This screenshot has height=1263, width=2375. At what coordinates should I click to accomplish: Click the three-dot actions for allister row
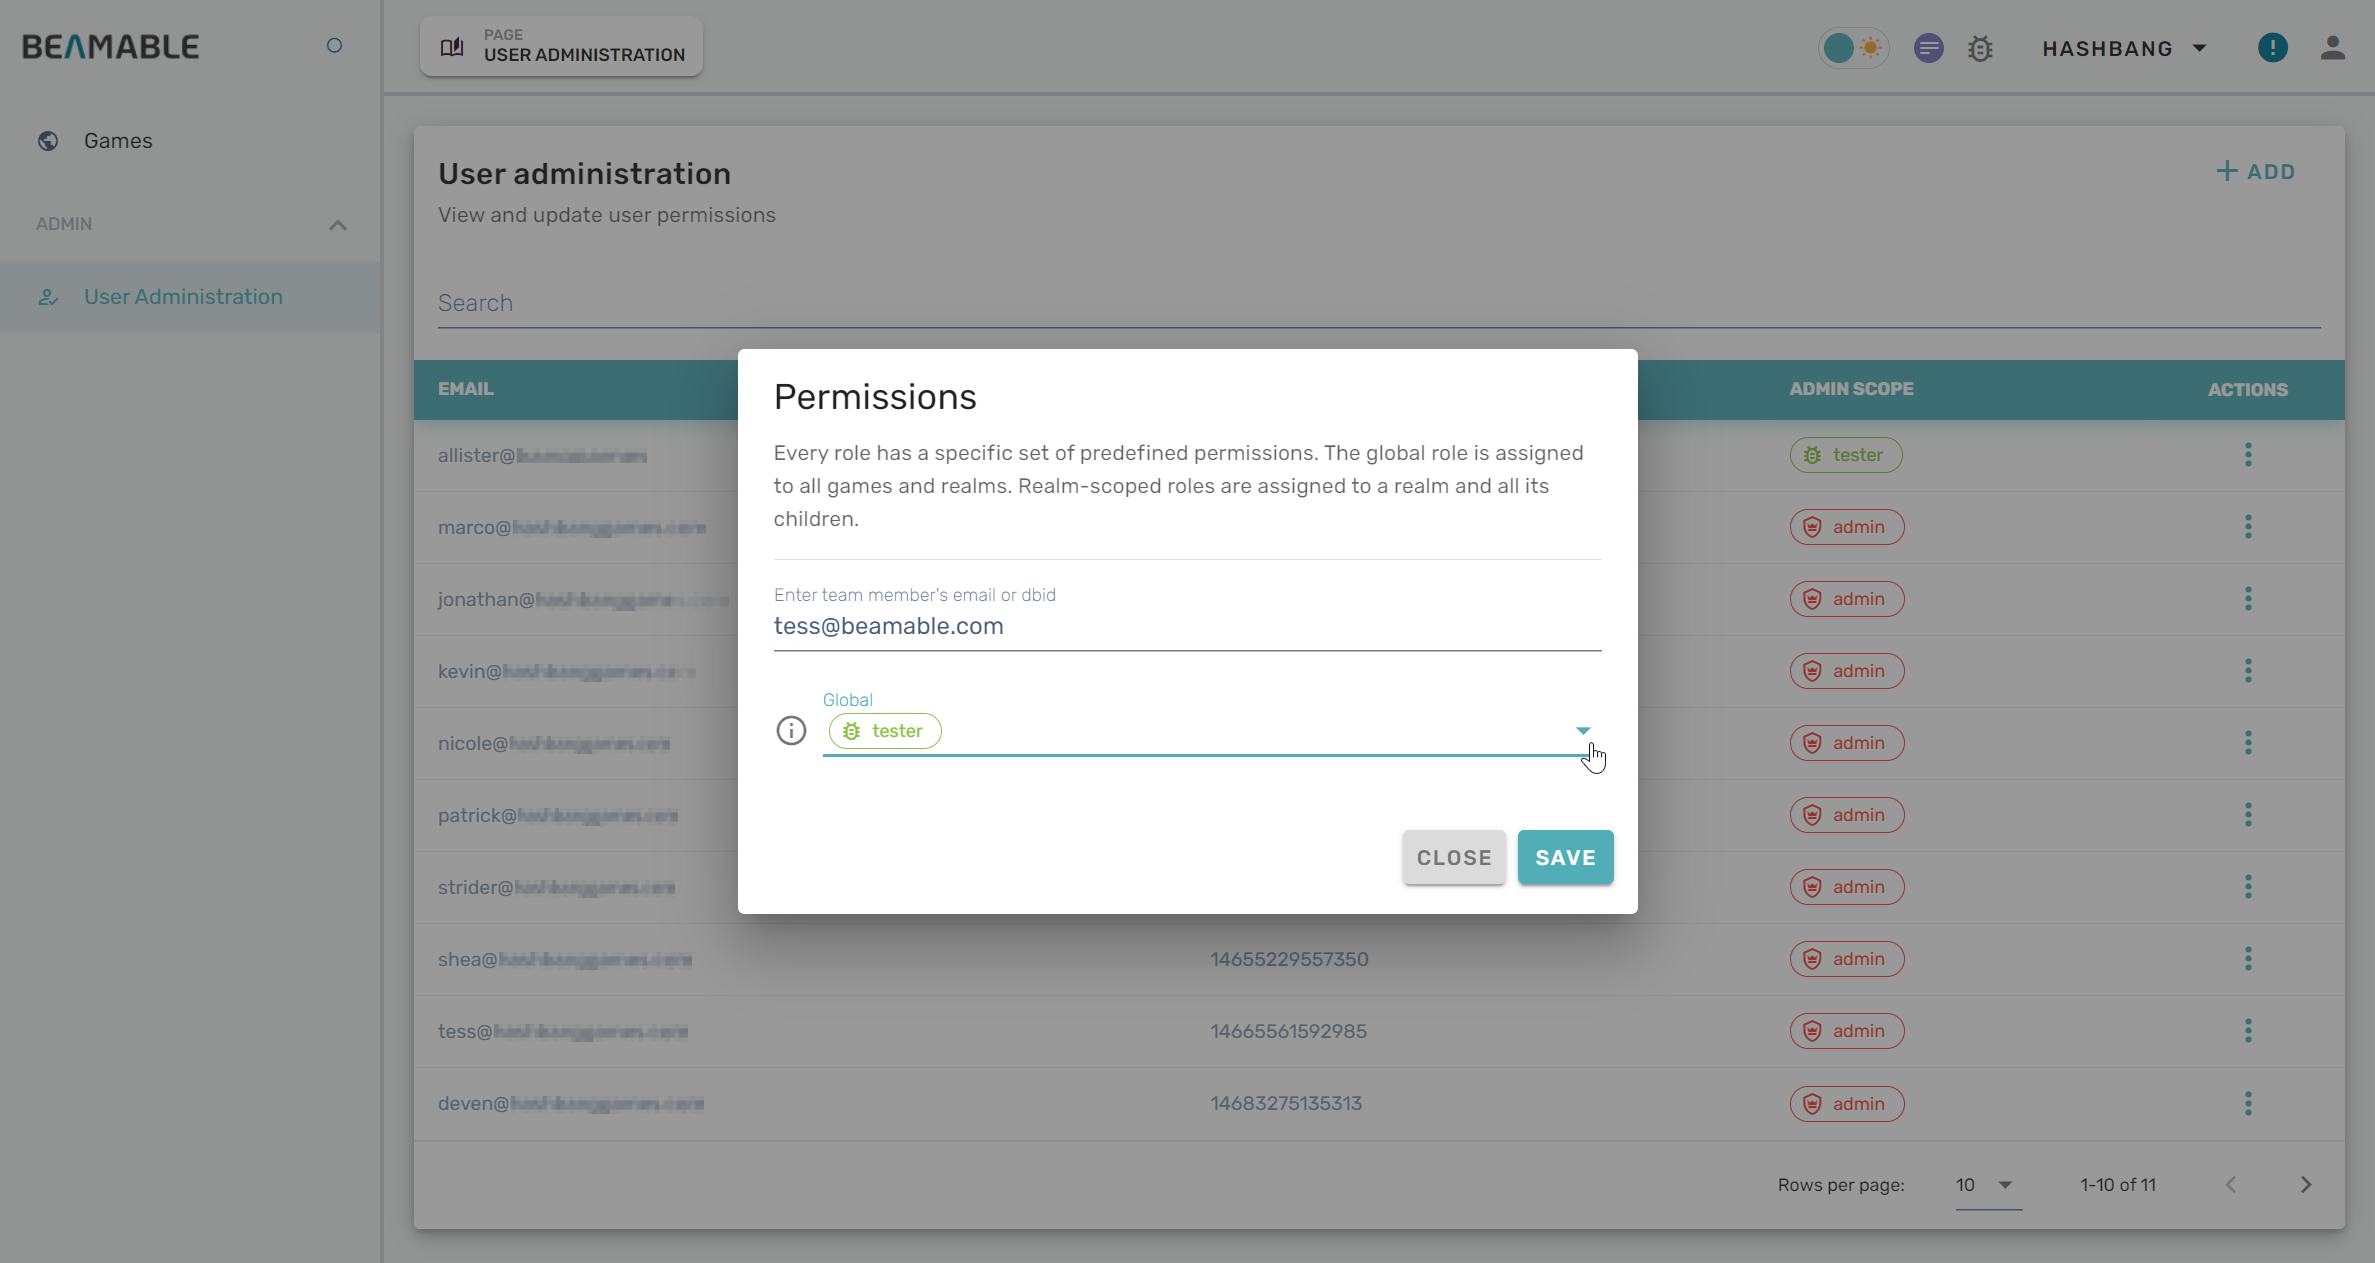pyautogui.click(x=2248, y=455)
